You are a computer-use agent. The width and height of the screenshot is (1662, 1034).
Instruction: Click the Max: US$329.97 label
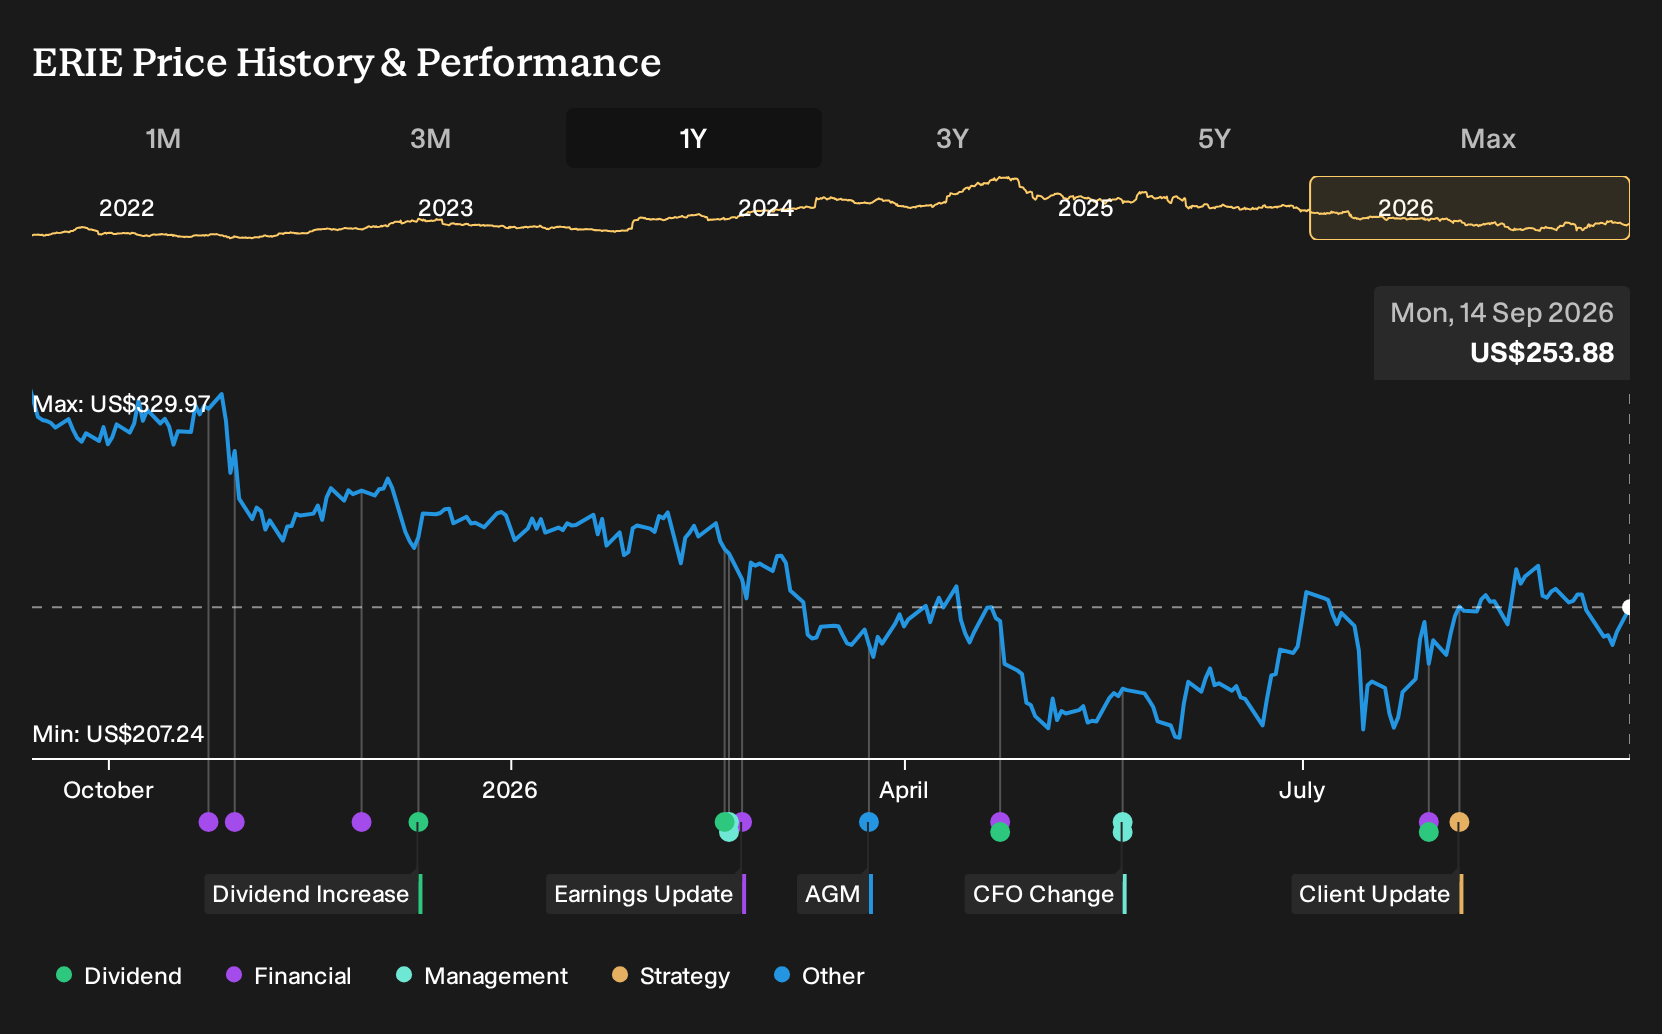point(121,404)
